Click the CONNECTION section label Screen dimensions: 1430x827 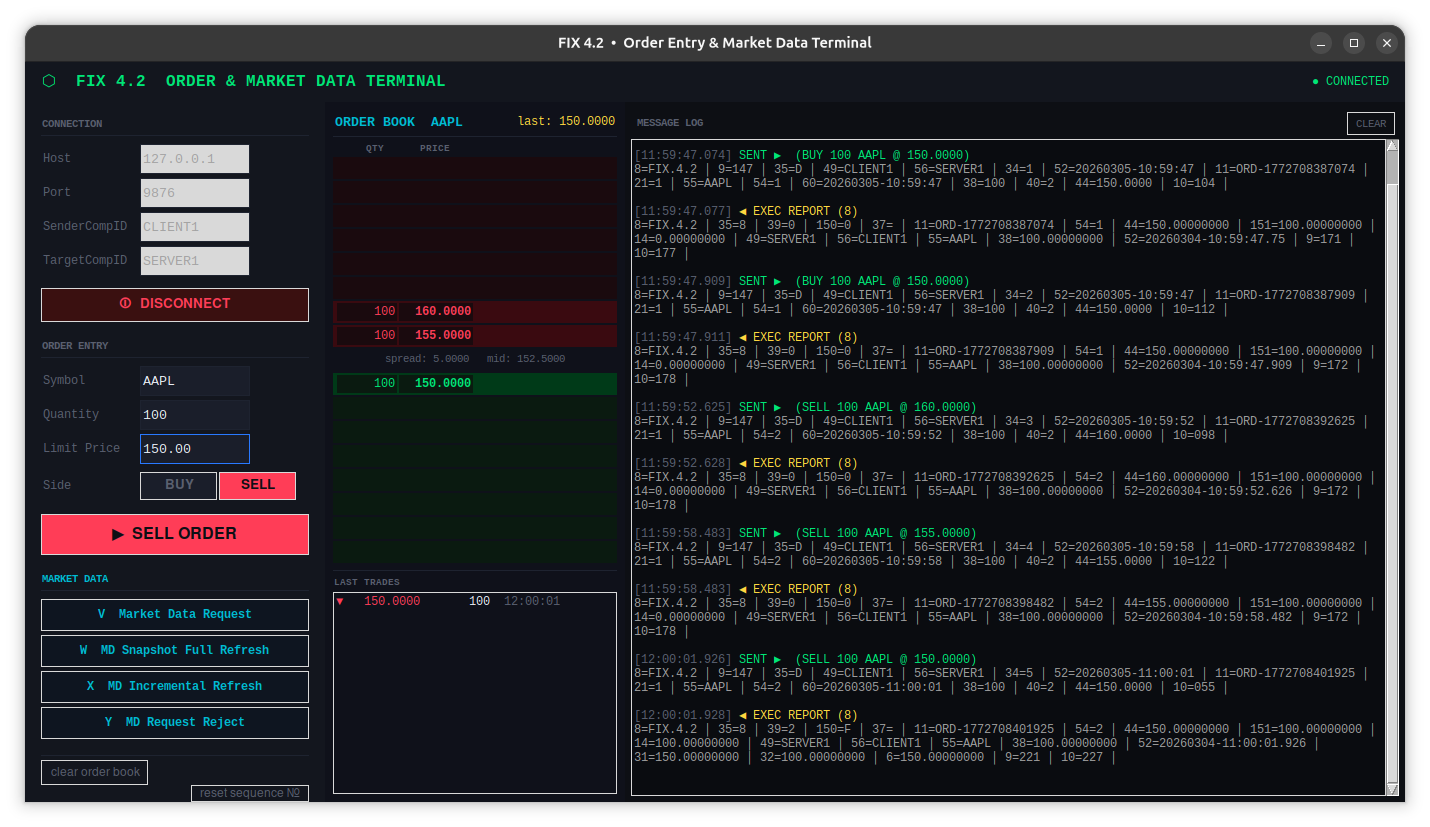click(72, 124)
